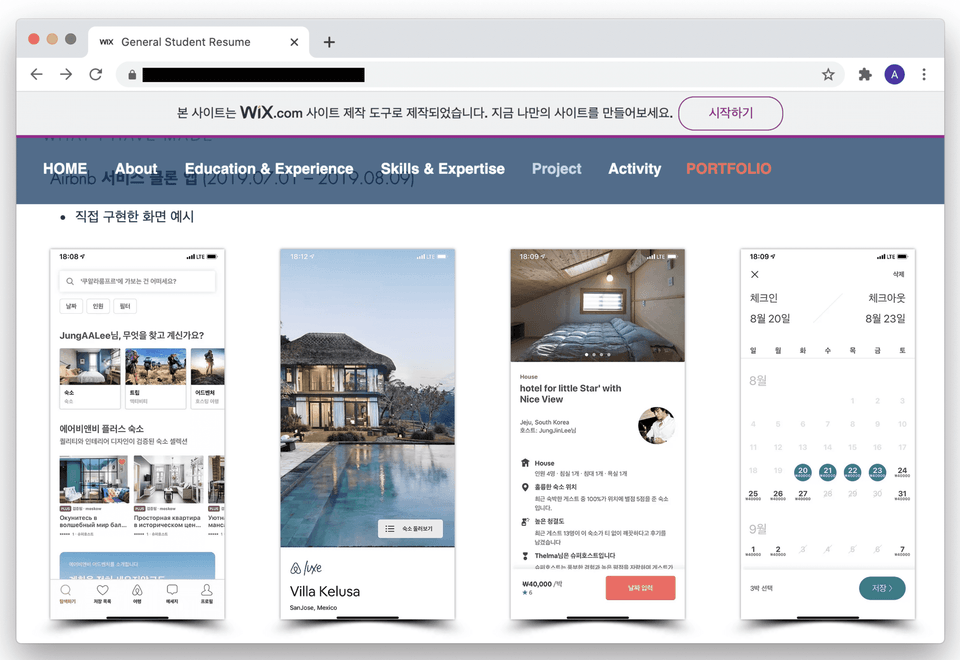Click the luxe logo in second mockup

point(306,568)
